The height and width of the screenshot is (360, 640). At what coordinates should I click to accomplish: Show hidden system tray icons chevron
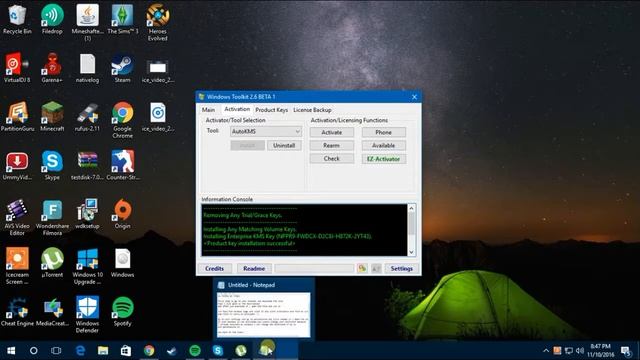(546, 351)
